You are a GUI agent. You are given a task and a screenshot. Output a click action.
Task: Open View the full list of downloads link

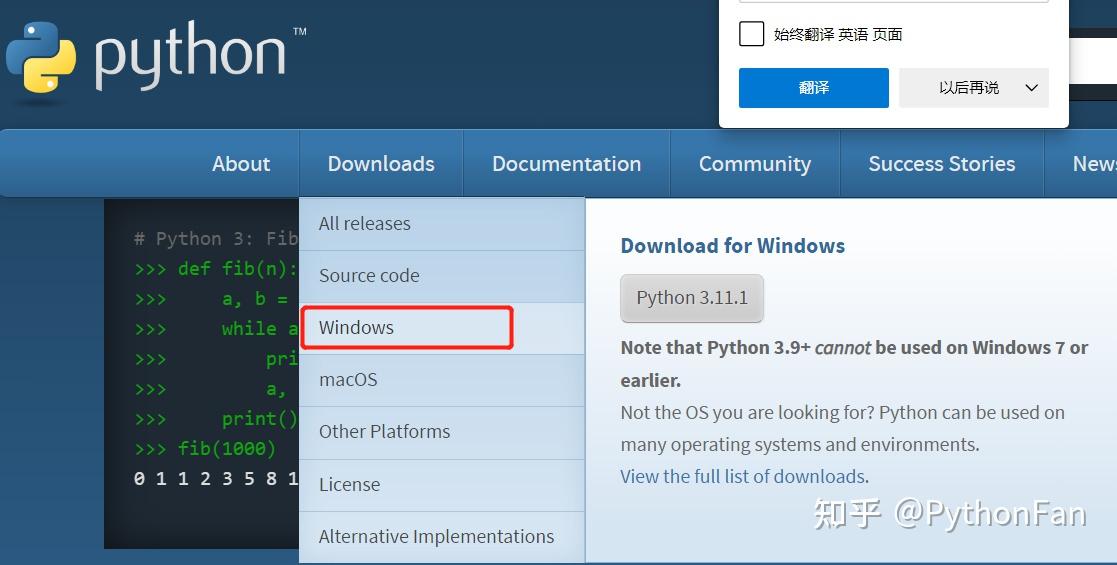tap(742, 477)
